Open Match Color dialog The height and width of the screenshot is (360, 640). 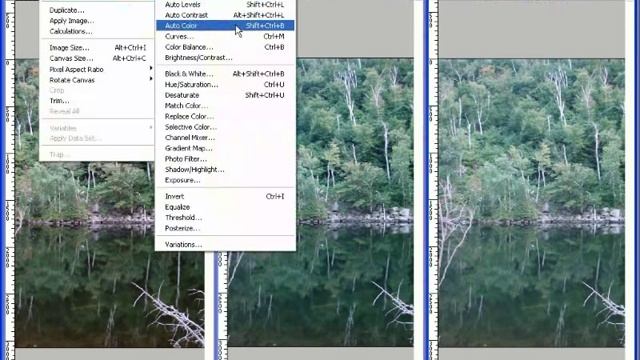pos(225,106)
